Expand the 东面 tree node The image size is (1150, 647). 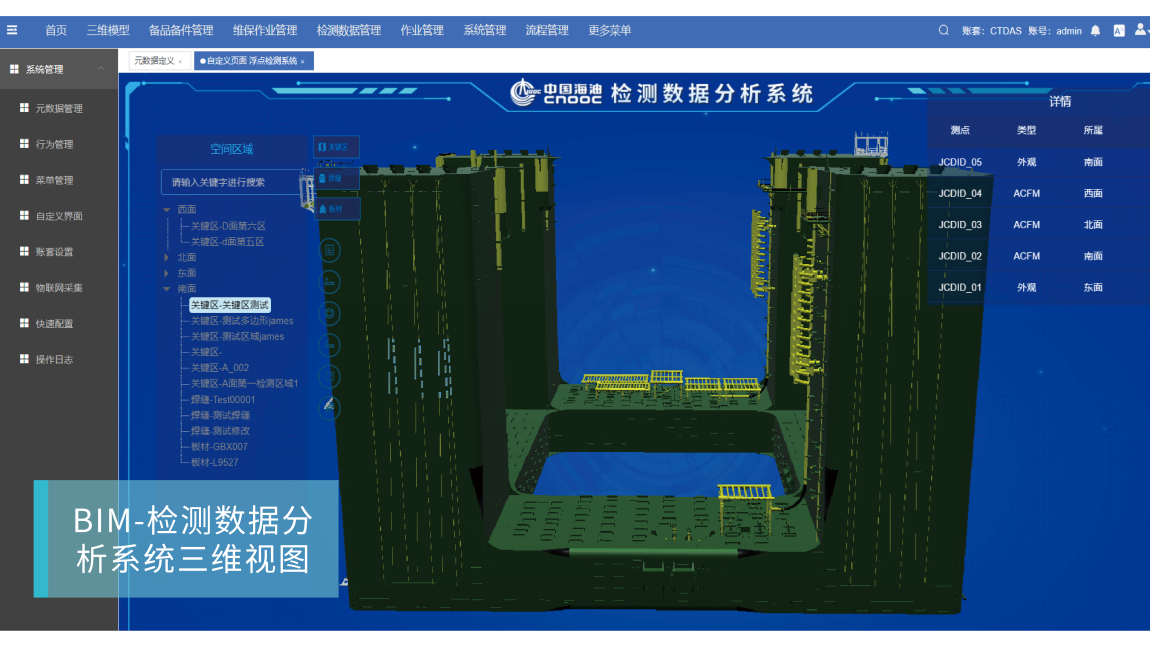coord(167,273)
